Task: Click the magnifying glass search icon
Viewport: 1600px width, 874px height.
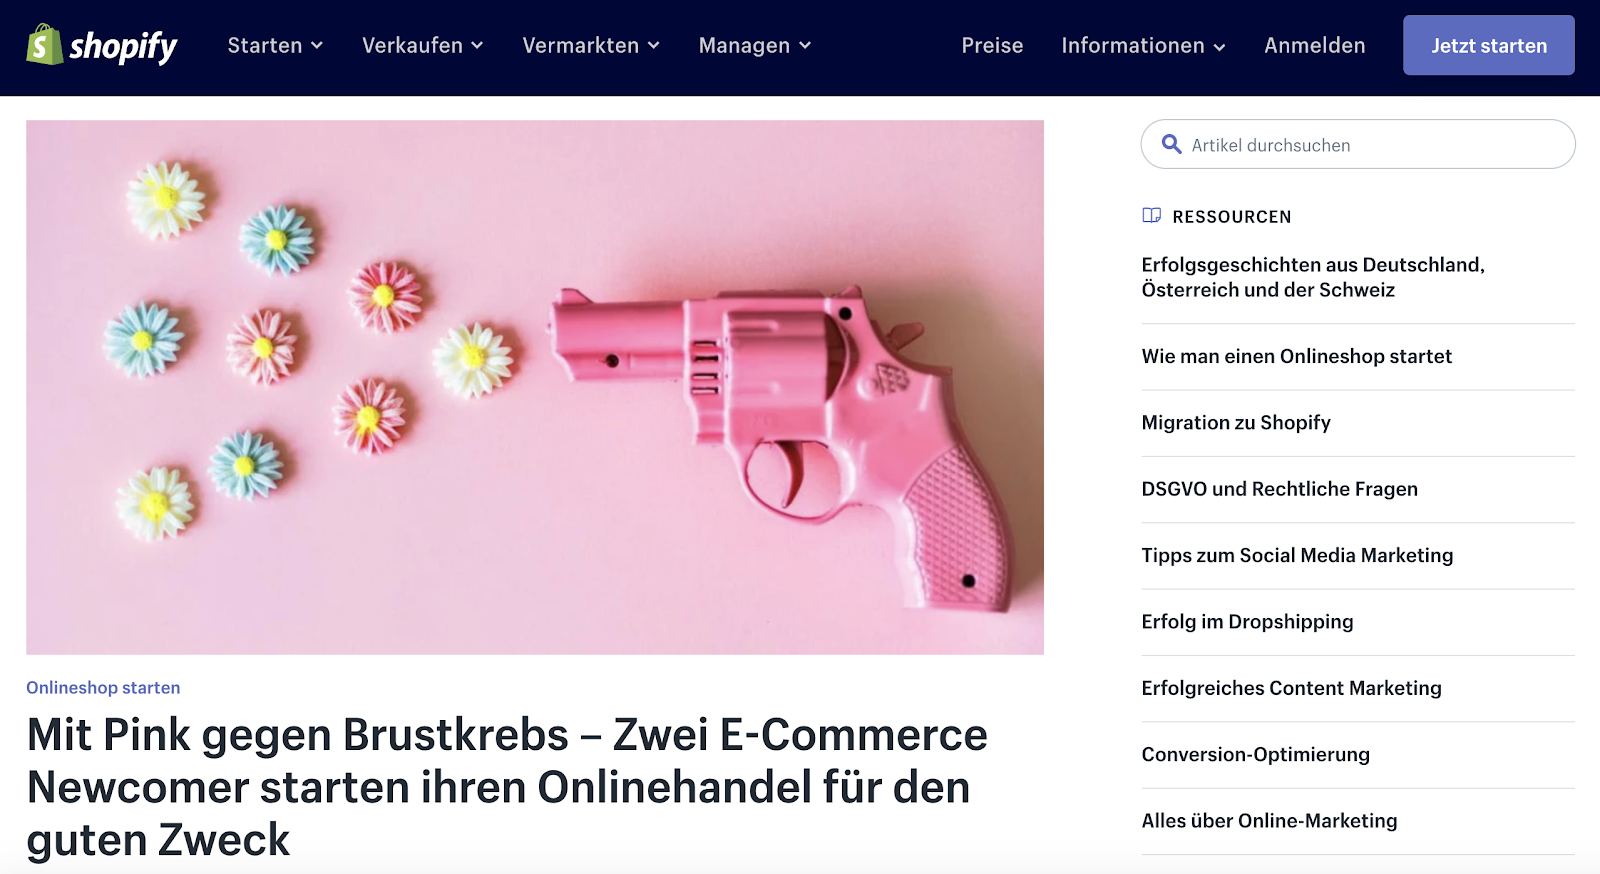Action: [1171, 144]
